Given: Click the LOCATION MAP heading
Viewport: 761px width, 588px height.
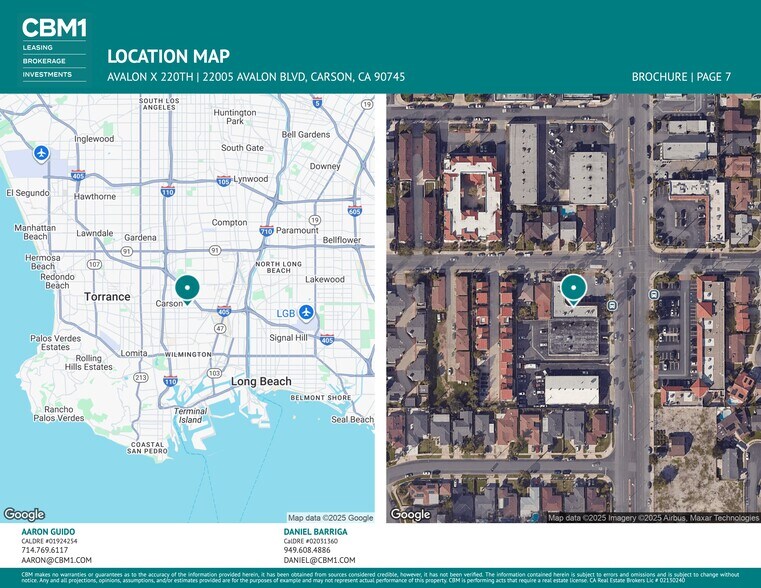Looking at the screenshot, I should (168, 57).
